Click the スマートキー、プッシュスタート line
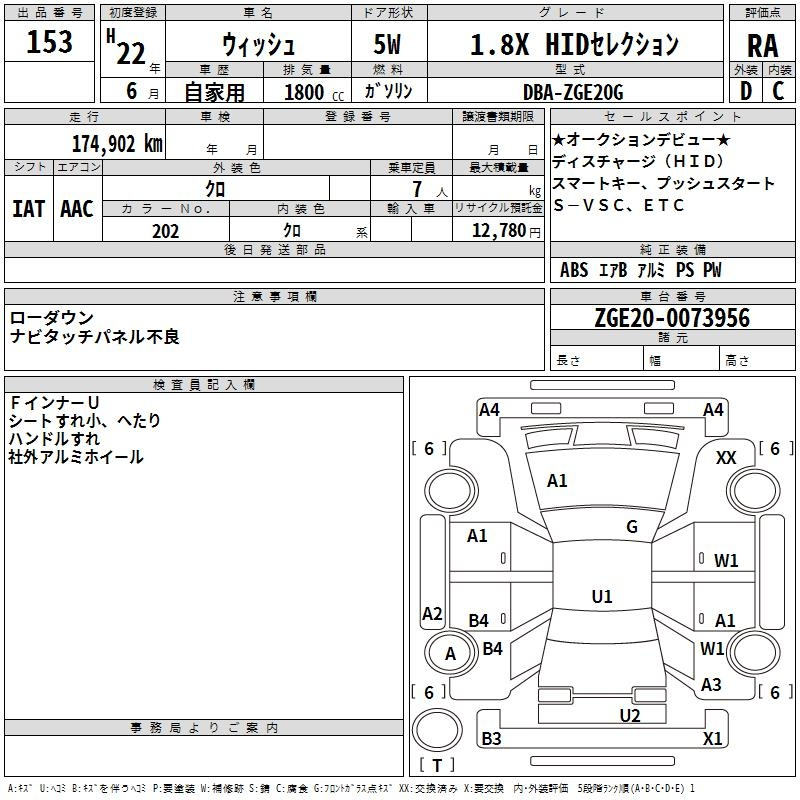The height and width of the screenshot is (800, 800). click(x=663, y=183)
